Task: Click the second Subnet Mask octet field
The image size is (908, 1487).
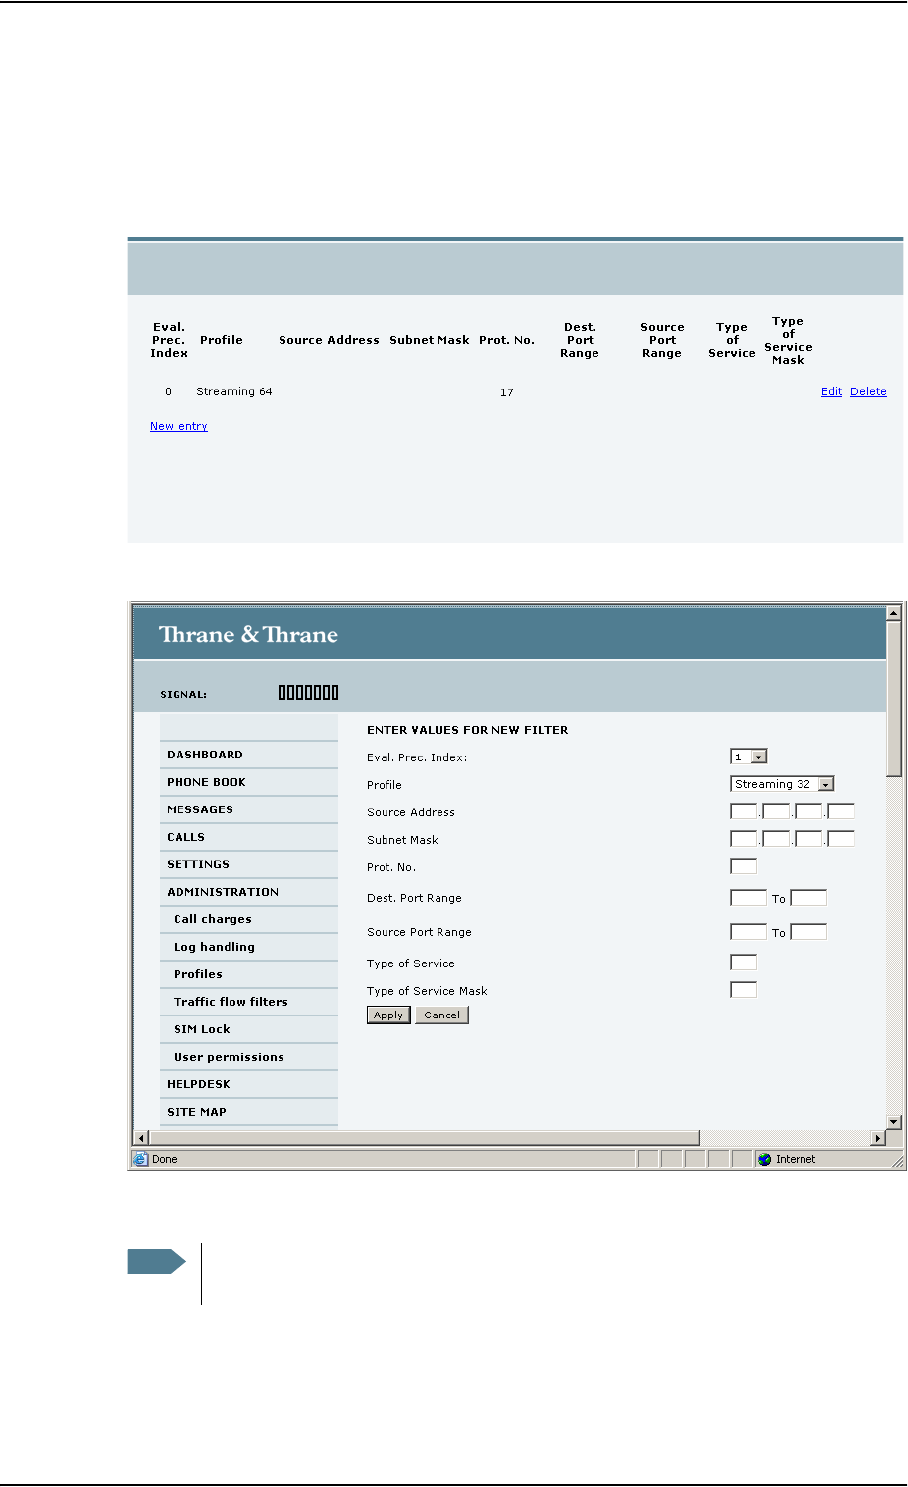Action: pos(776,839)
